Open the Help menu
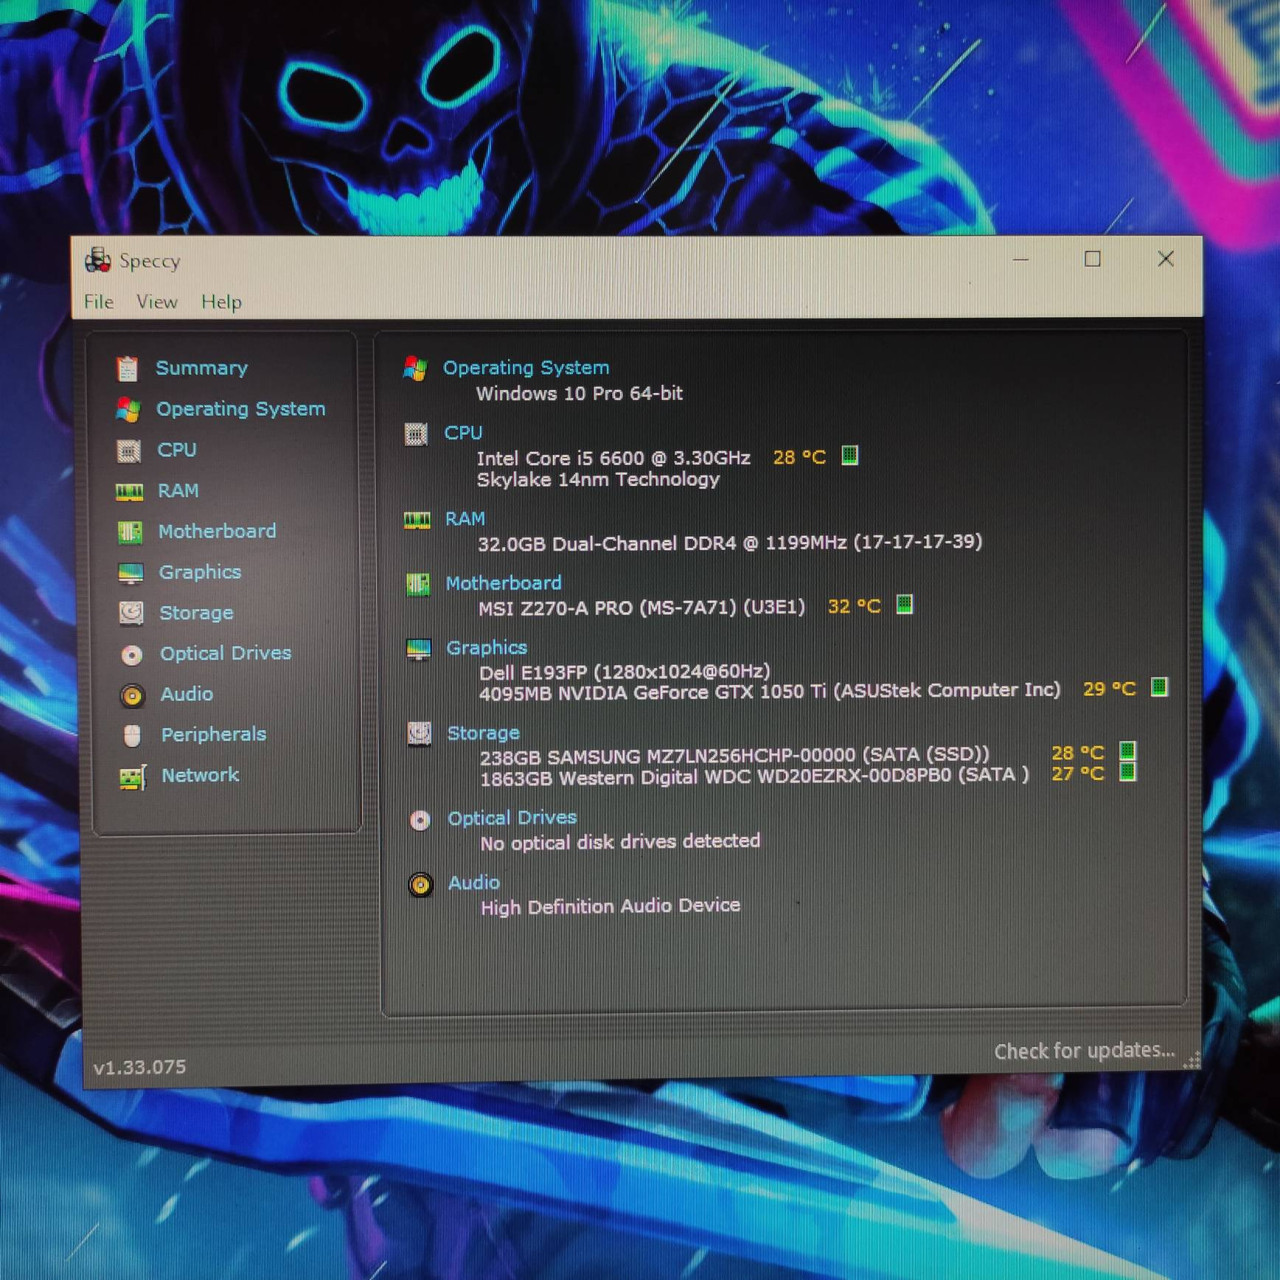Viewport: 1280px width, 1280px height. (x=221, y=302)
